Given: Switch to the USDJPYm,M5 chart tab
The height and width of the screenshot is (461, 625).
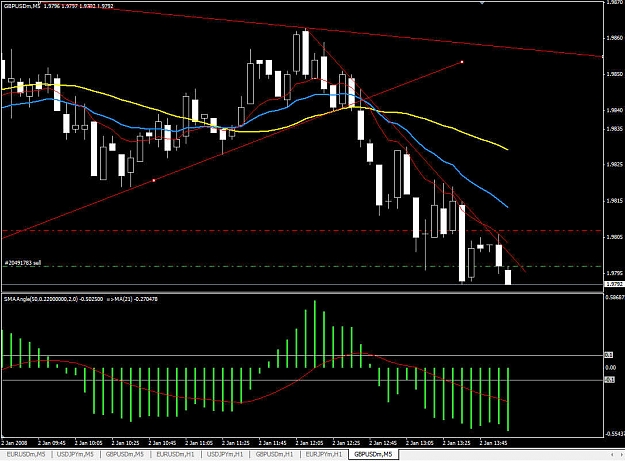Looking at the screenshot, I should coord(75,454).
